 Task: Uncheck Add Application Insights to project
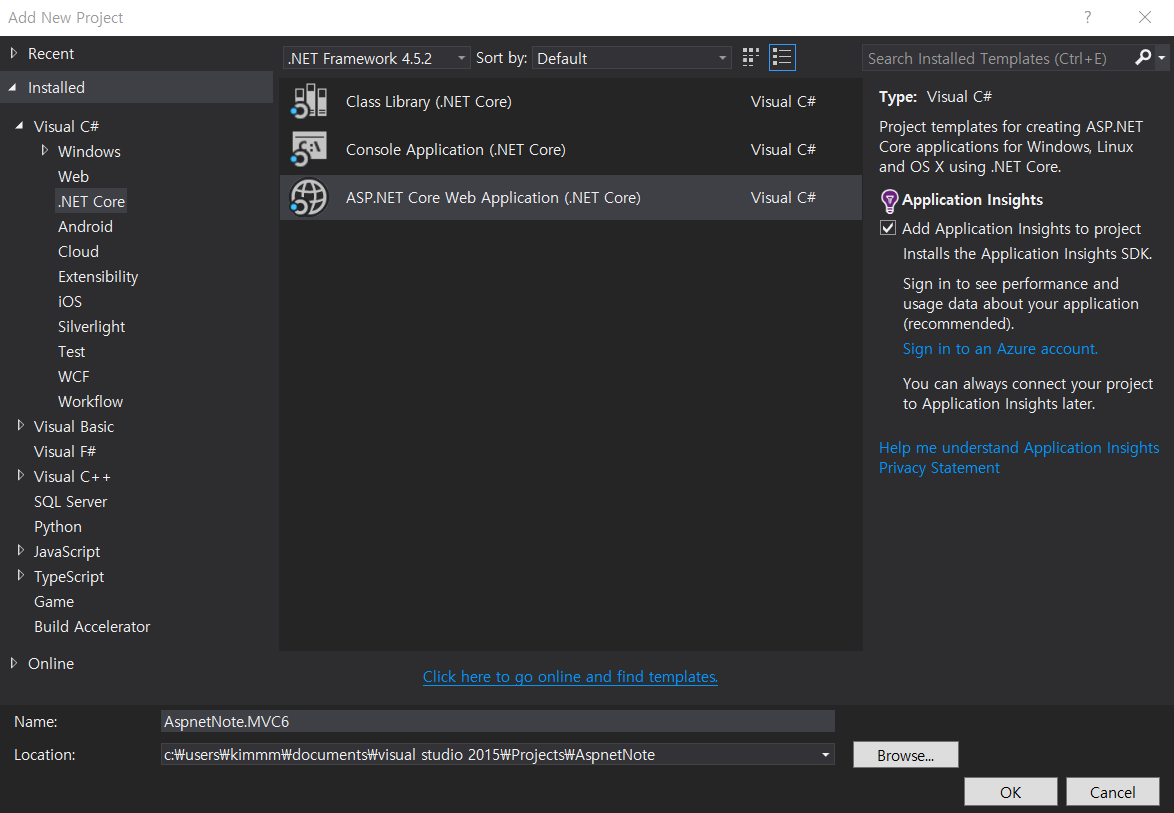coord(888,228)
